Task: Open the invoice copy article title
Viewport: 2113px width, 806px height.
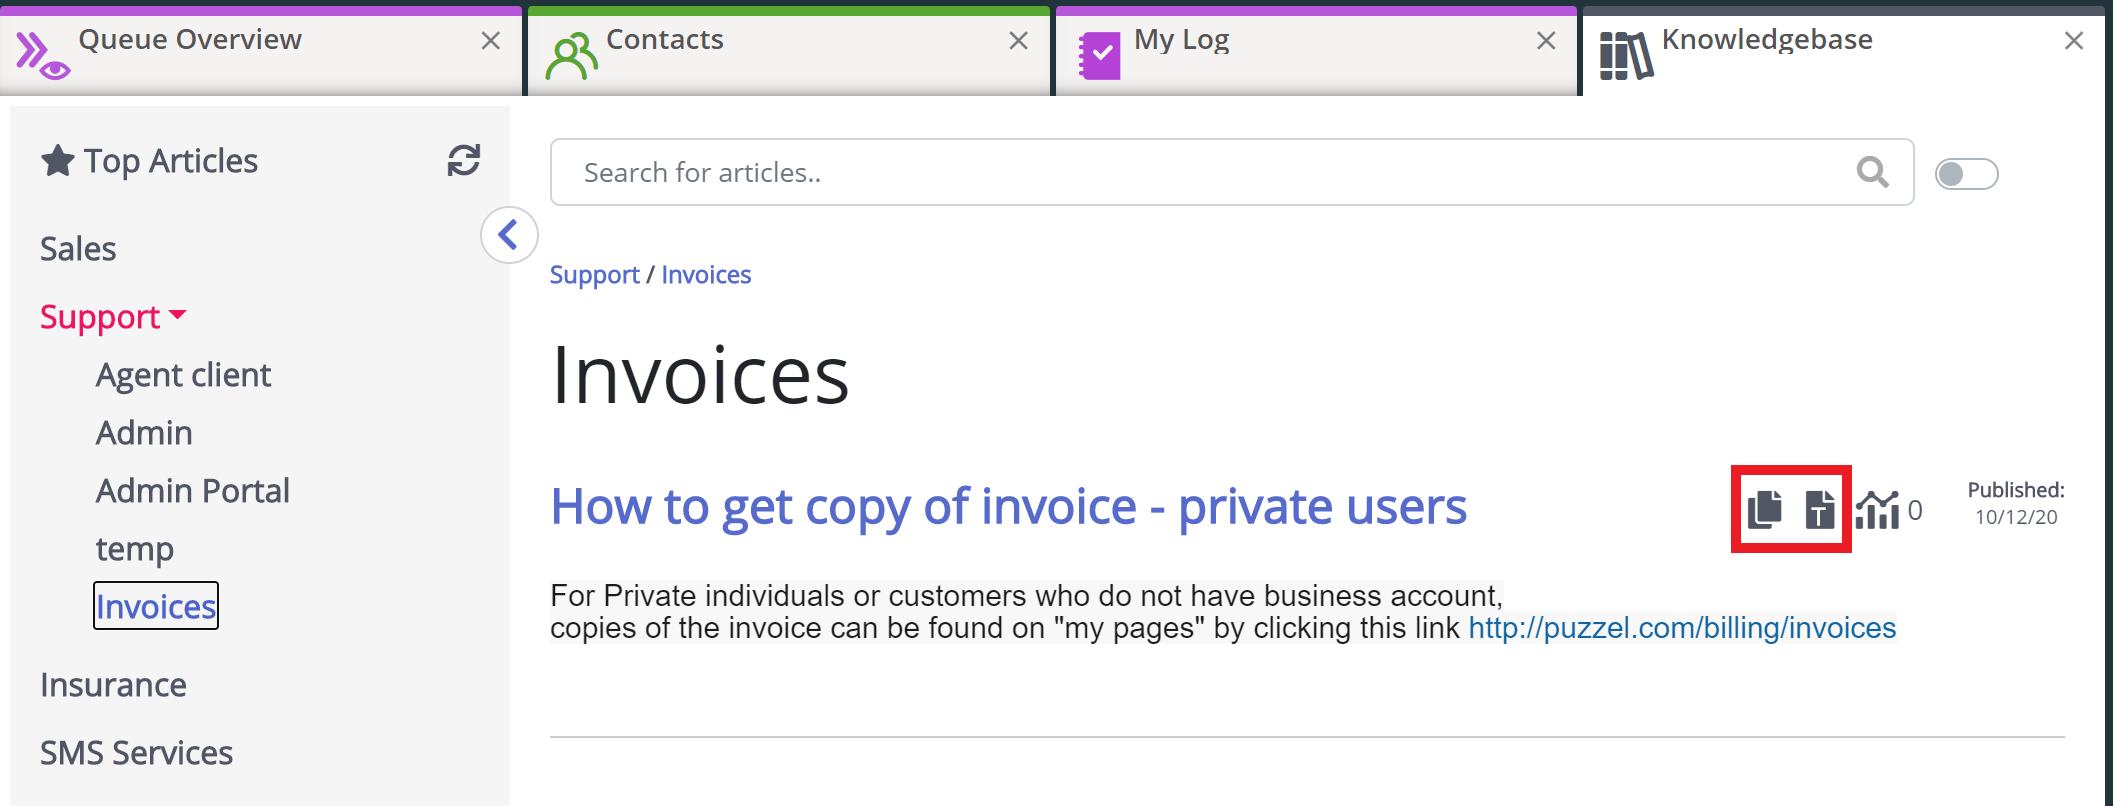Action: [x=1008, y=506]
